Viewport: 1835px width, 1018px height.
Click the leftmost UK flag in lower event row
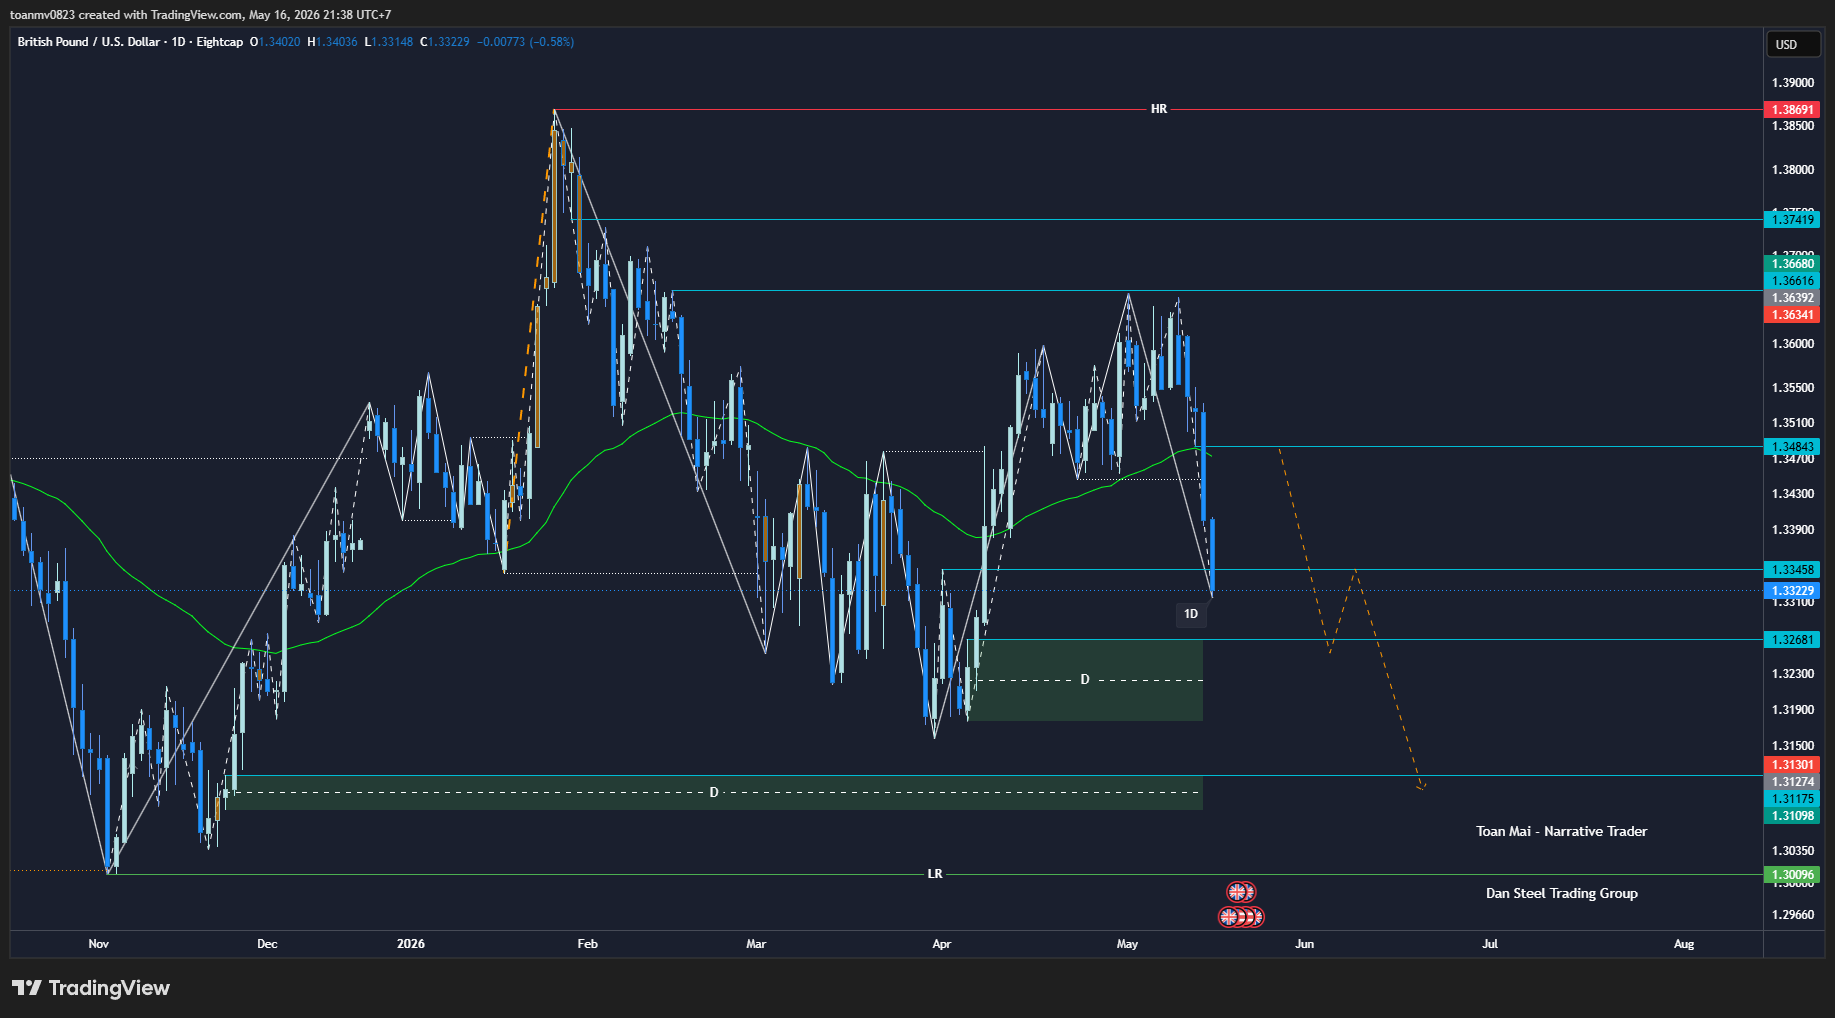click(1229, 916)
